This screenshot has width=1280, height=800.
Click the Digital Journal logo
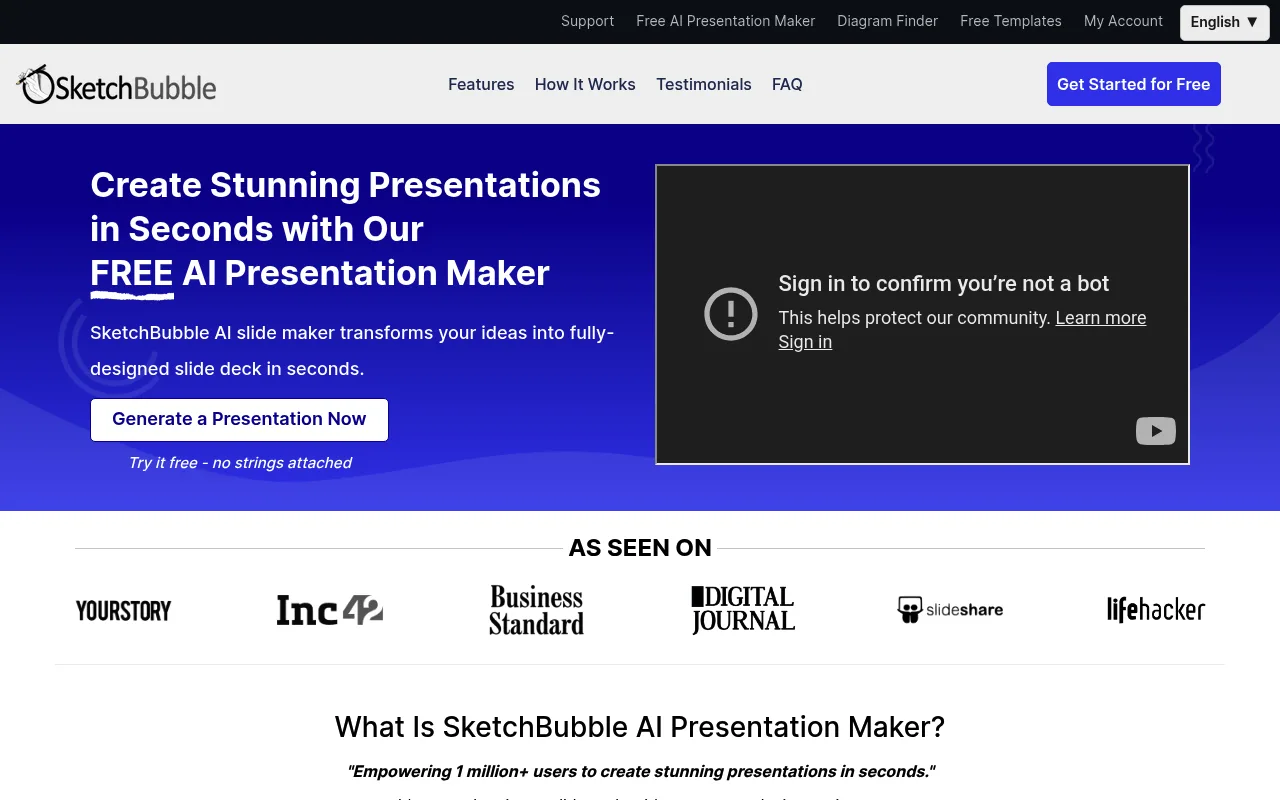point(743,610)
